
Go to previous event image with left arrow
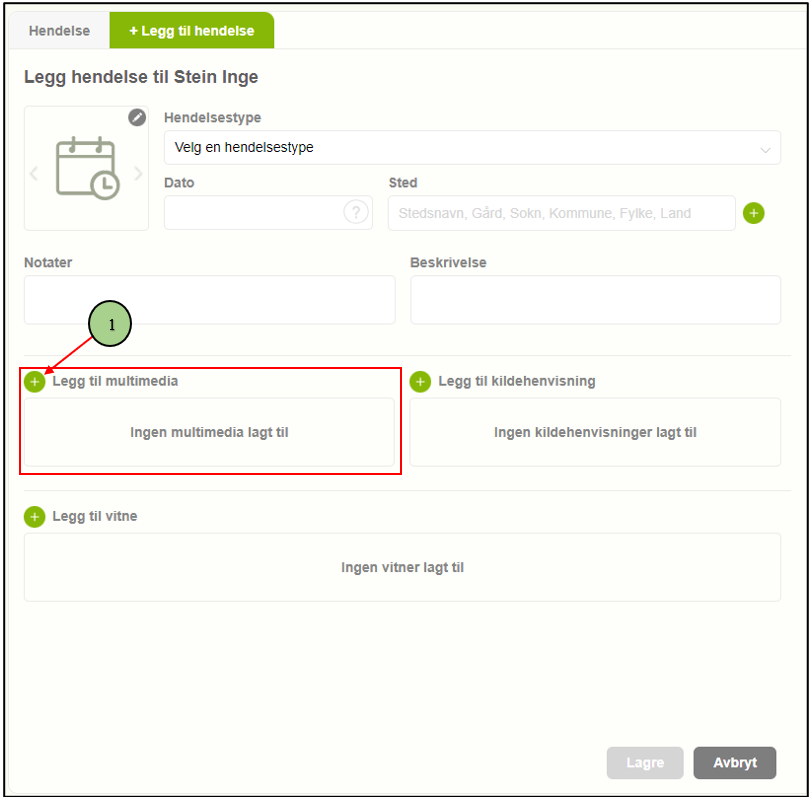point(34,174)
